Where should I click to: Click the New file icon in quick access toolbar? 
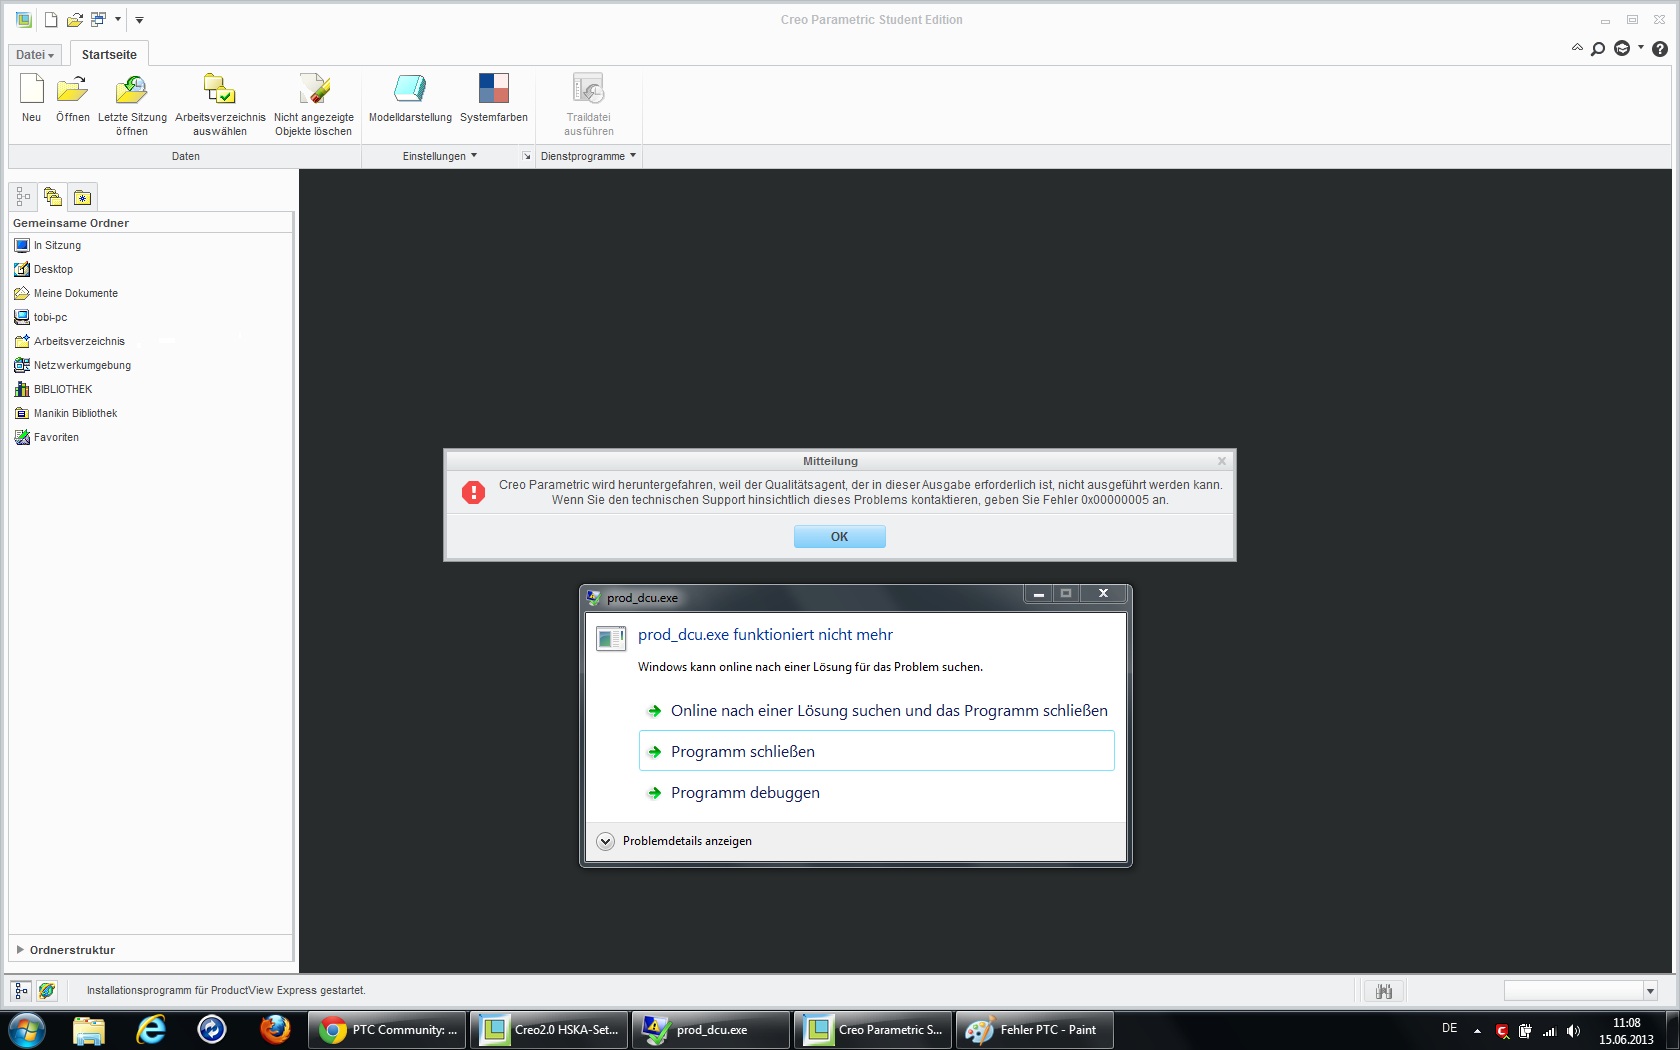point(51,19)
